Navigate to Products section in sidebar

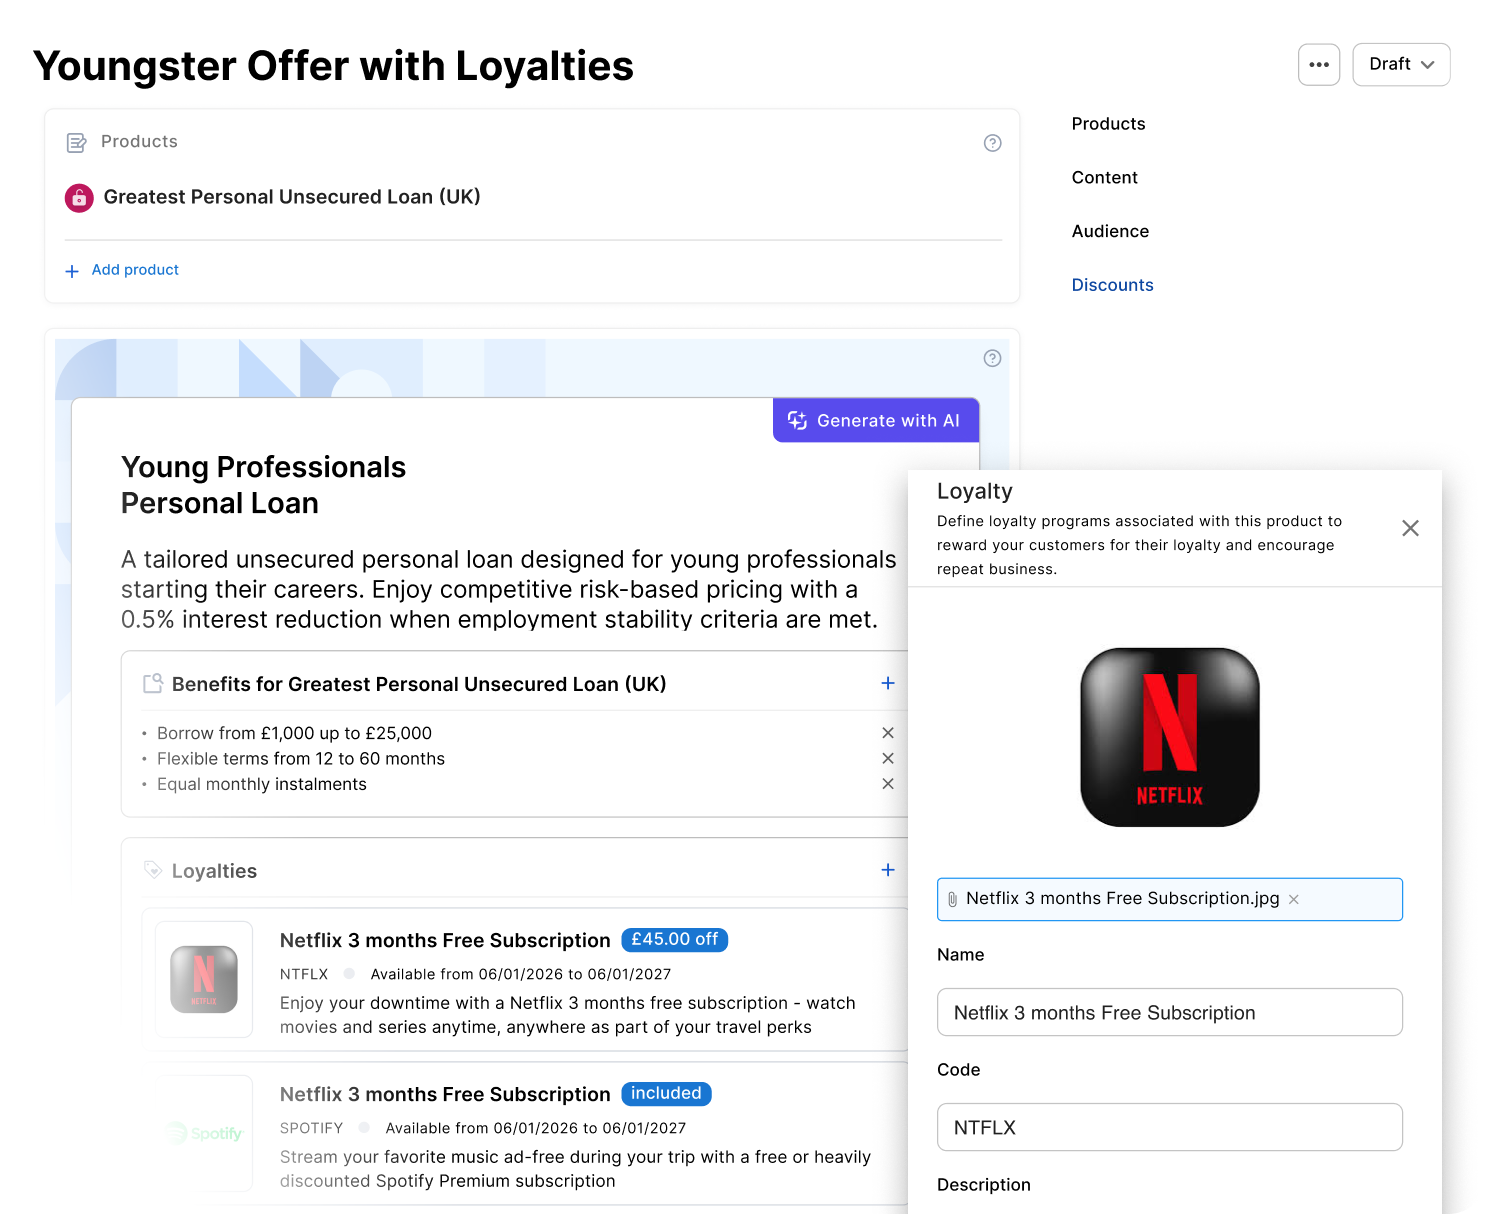(1108, 124)
